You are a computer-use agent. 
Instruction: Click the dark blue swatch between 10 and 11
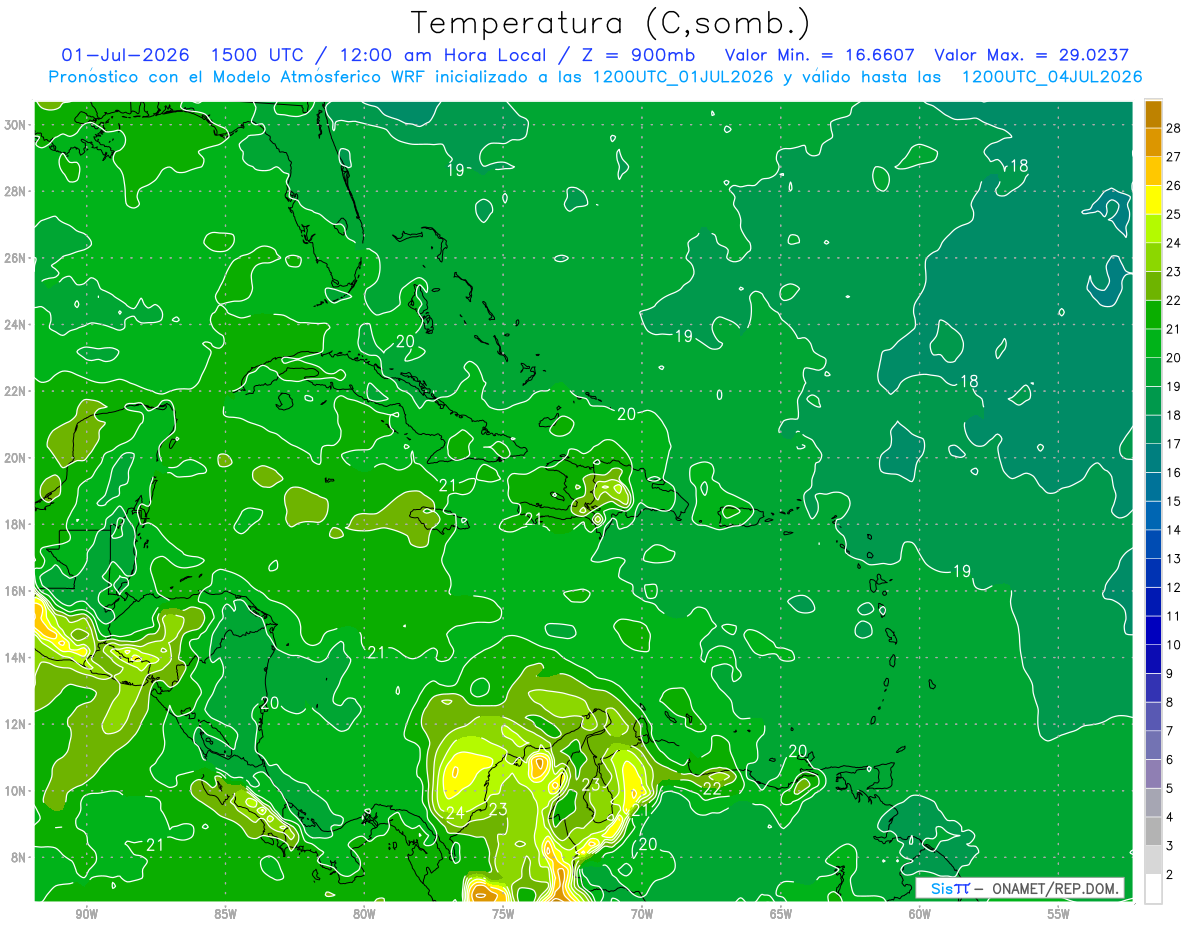(1153, 631)
